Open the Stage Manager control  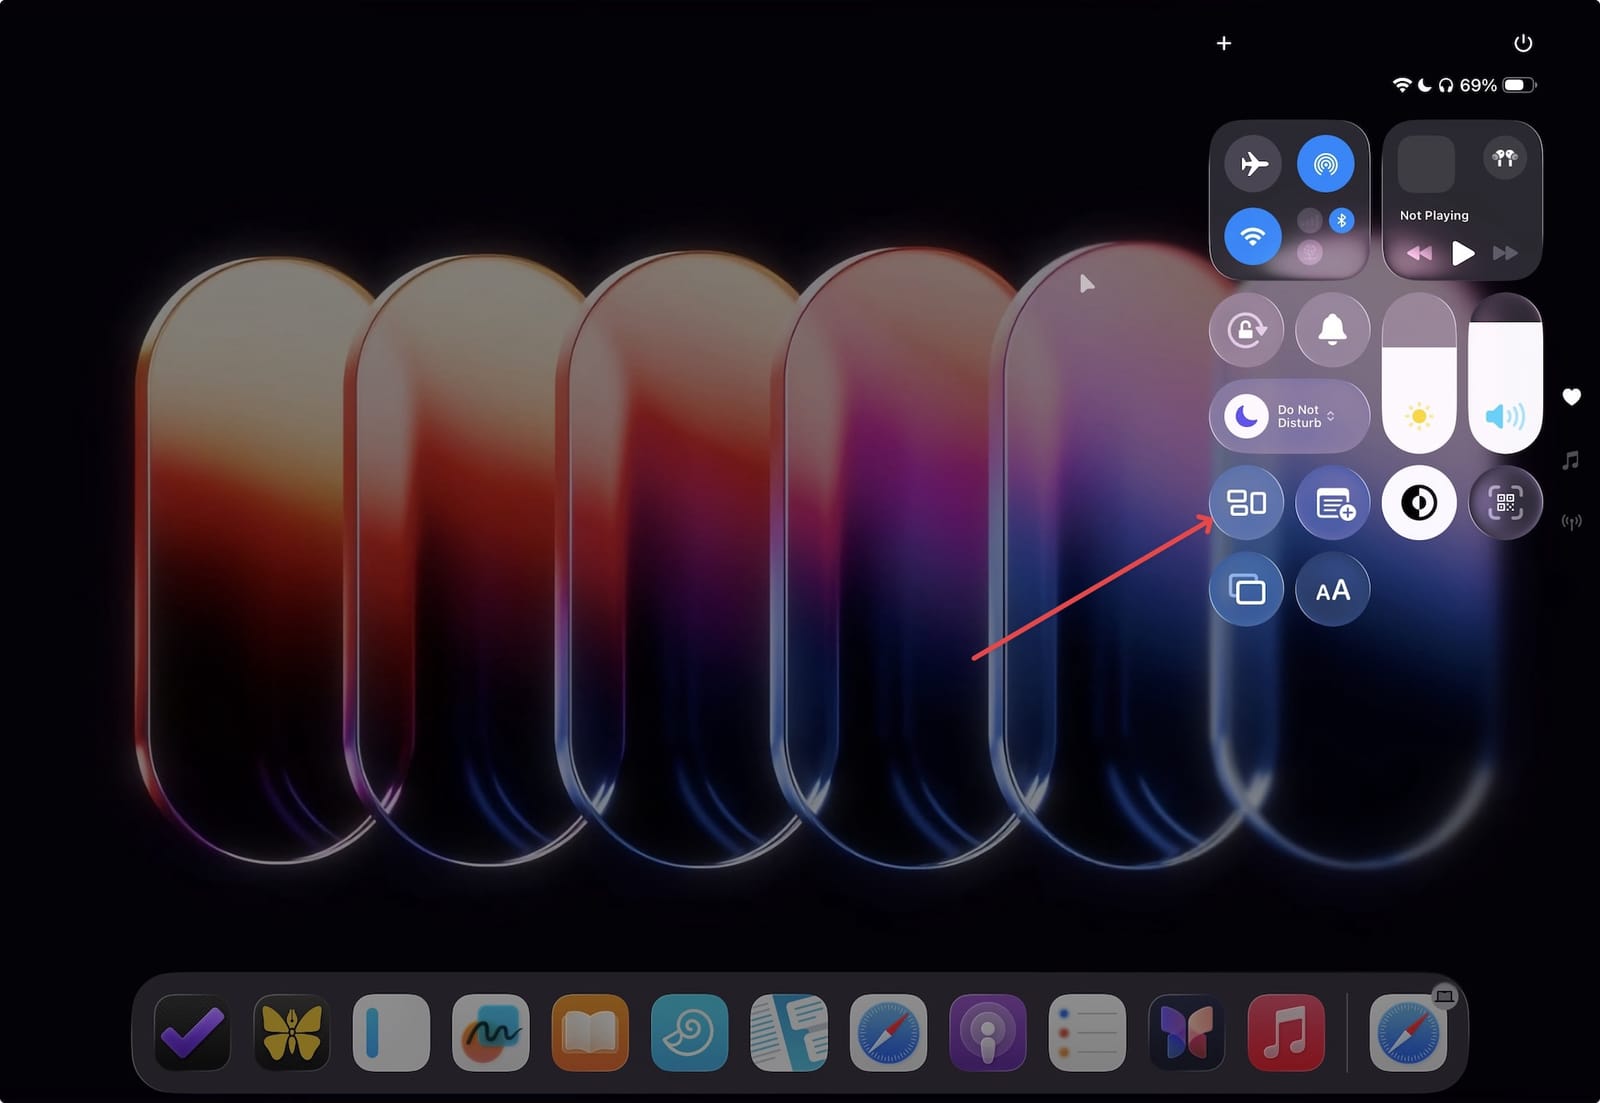tap(1246, 503)
